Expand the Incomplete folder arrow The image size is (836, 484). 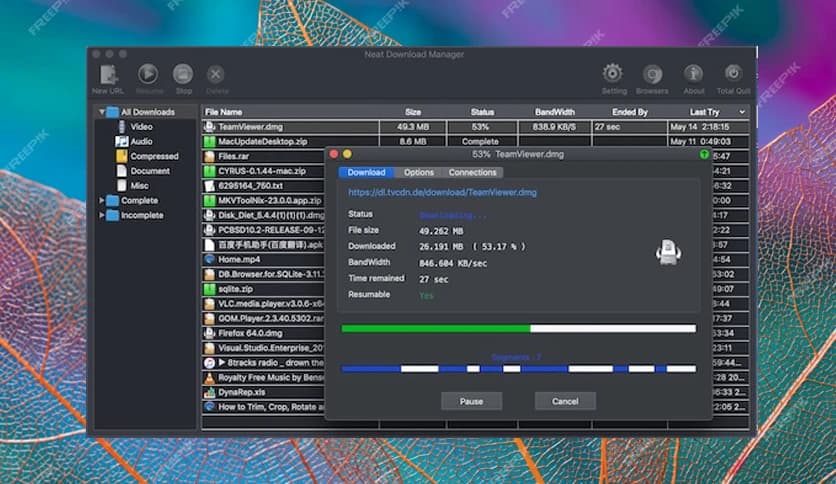[x=101, y=215]
